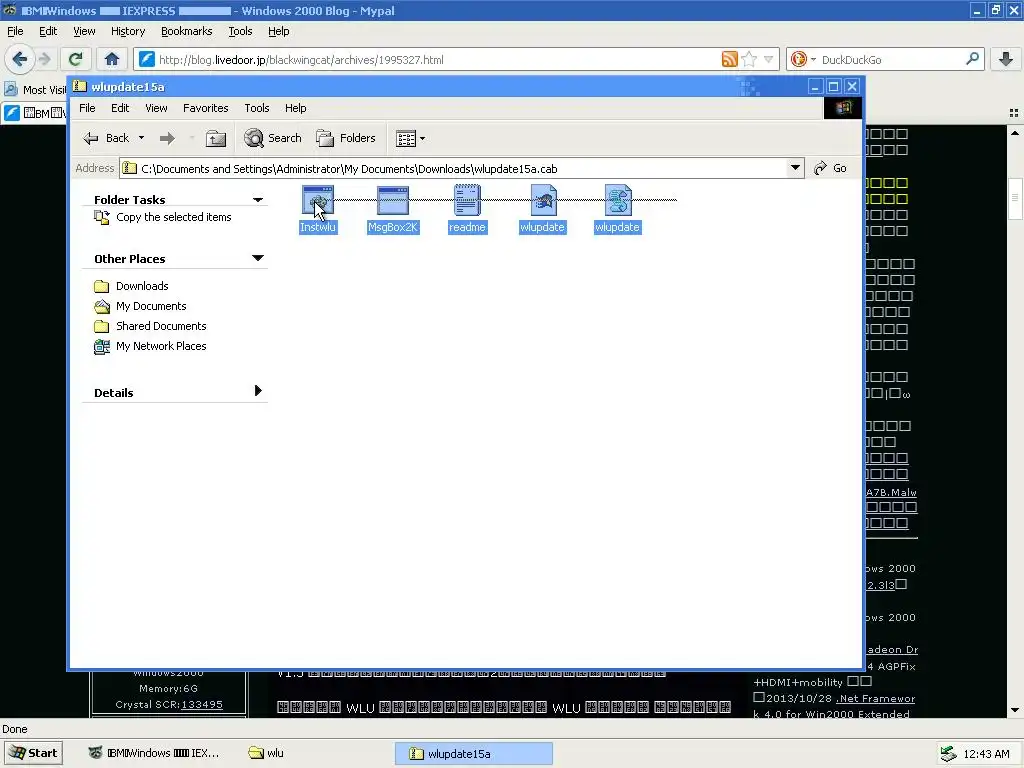Click the Search toolbar button
The width and height of the screenshot is (1024, 768).
[x=273, y=138]
